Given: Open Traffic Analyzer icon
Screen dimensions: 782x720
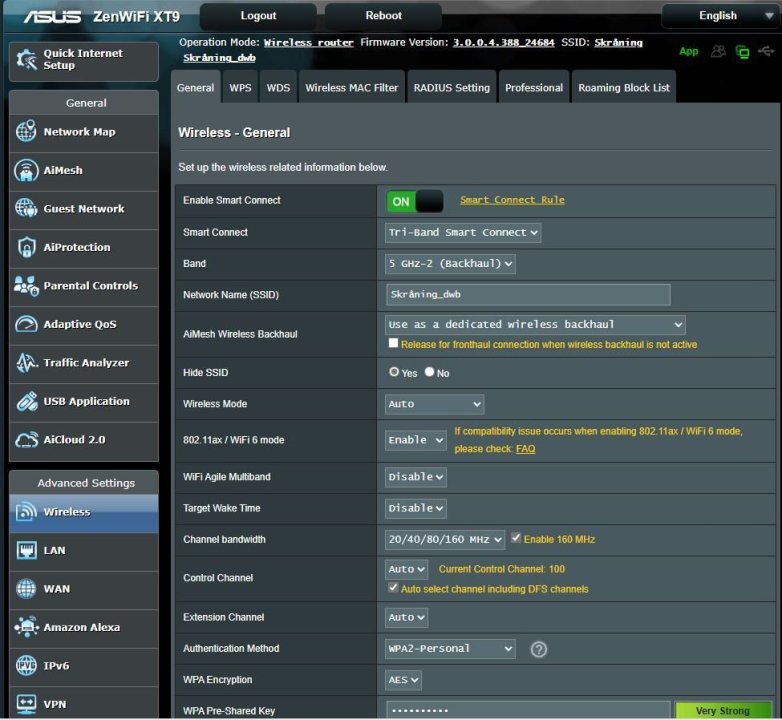Looking at the screenshot, I should (26, 363).
